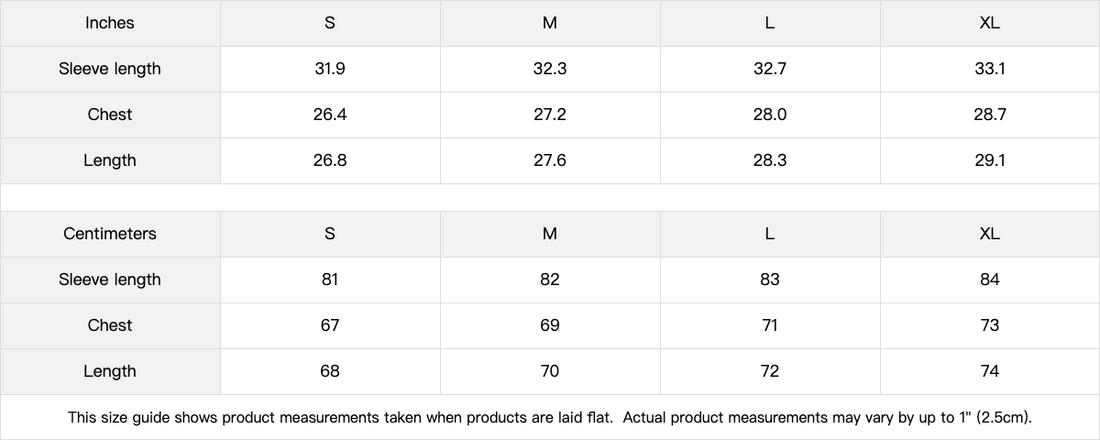Select the 31.9 sleeve length value
1100x440 pixels.
(330, 69)
